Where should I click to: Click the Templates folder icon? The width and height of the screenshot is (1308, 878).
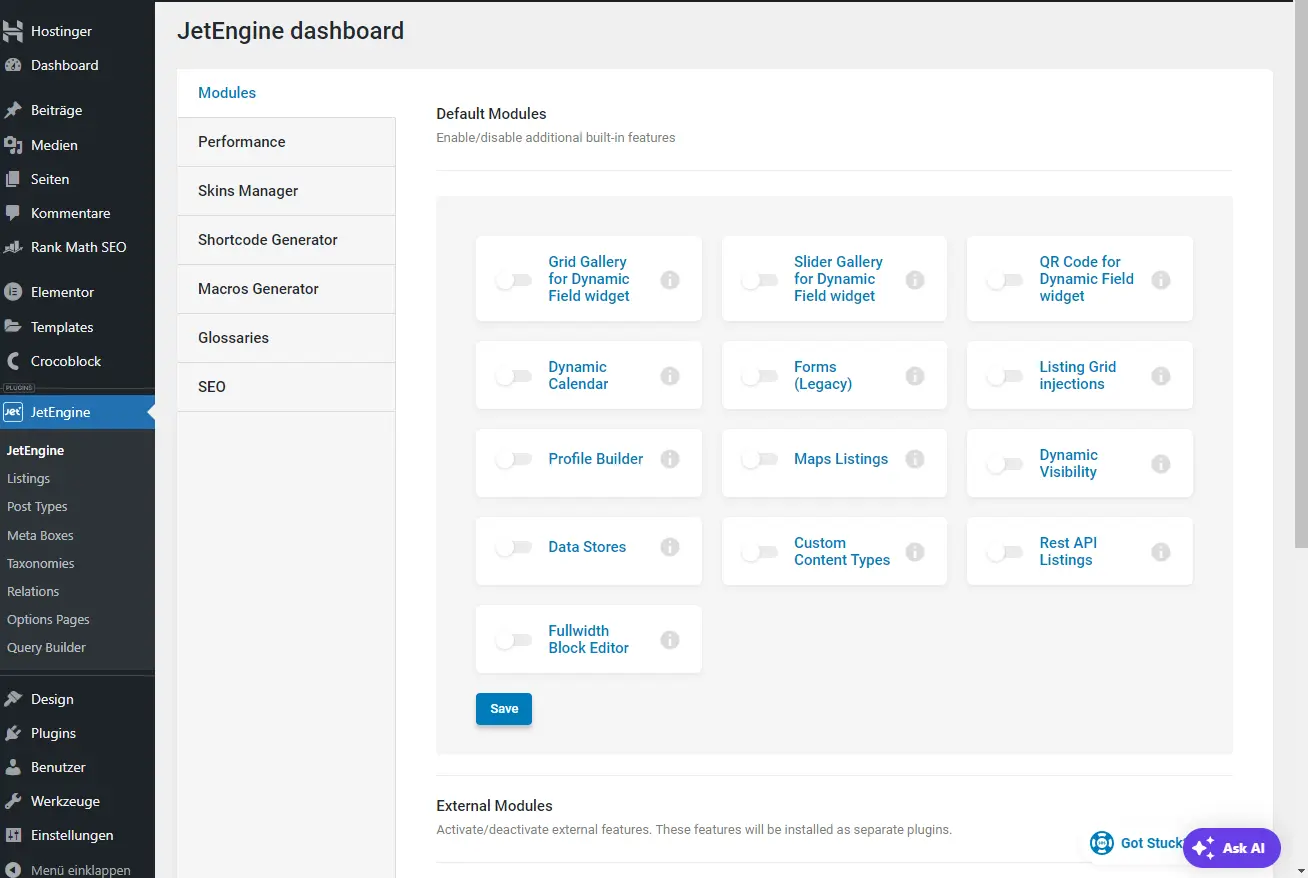coord(13,327)
